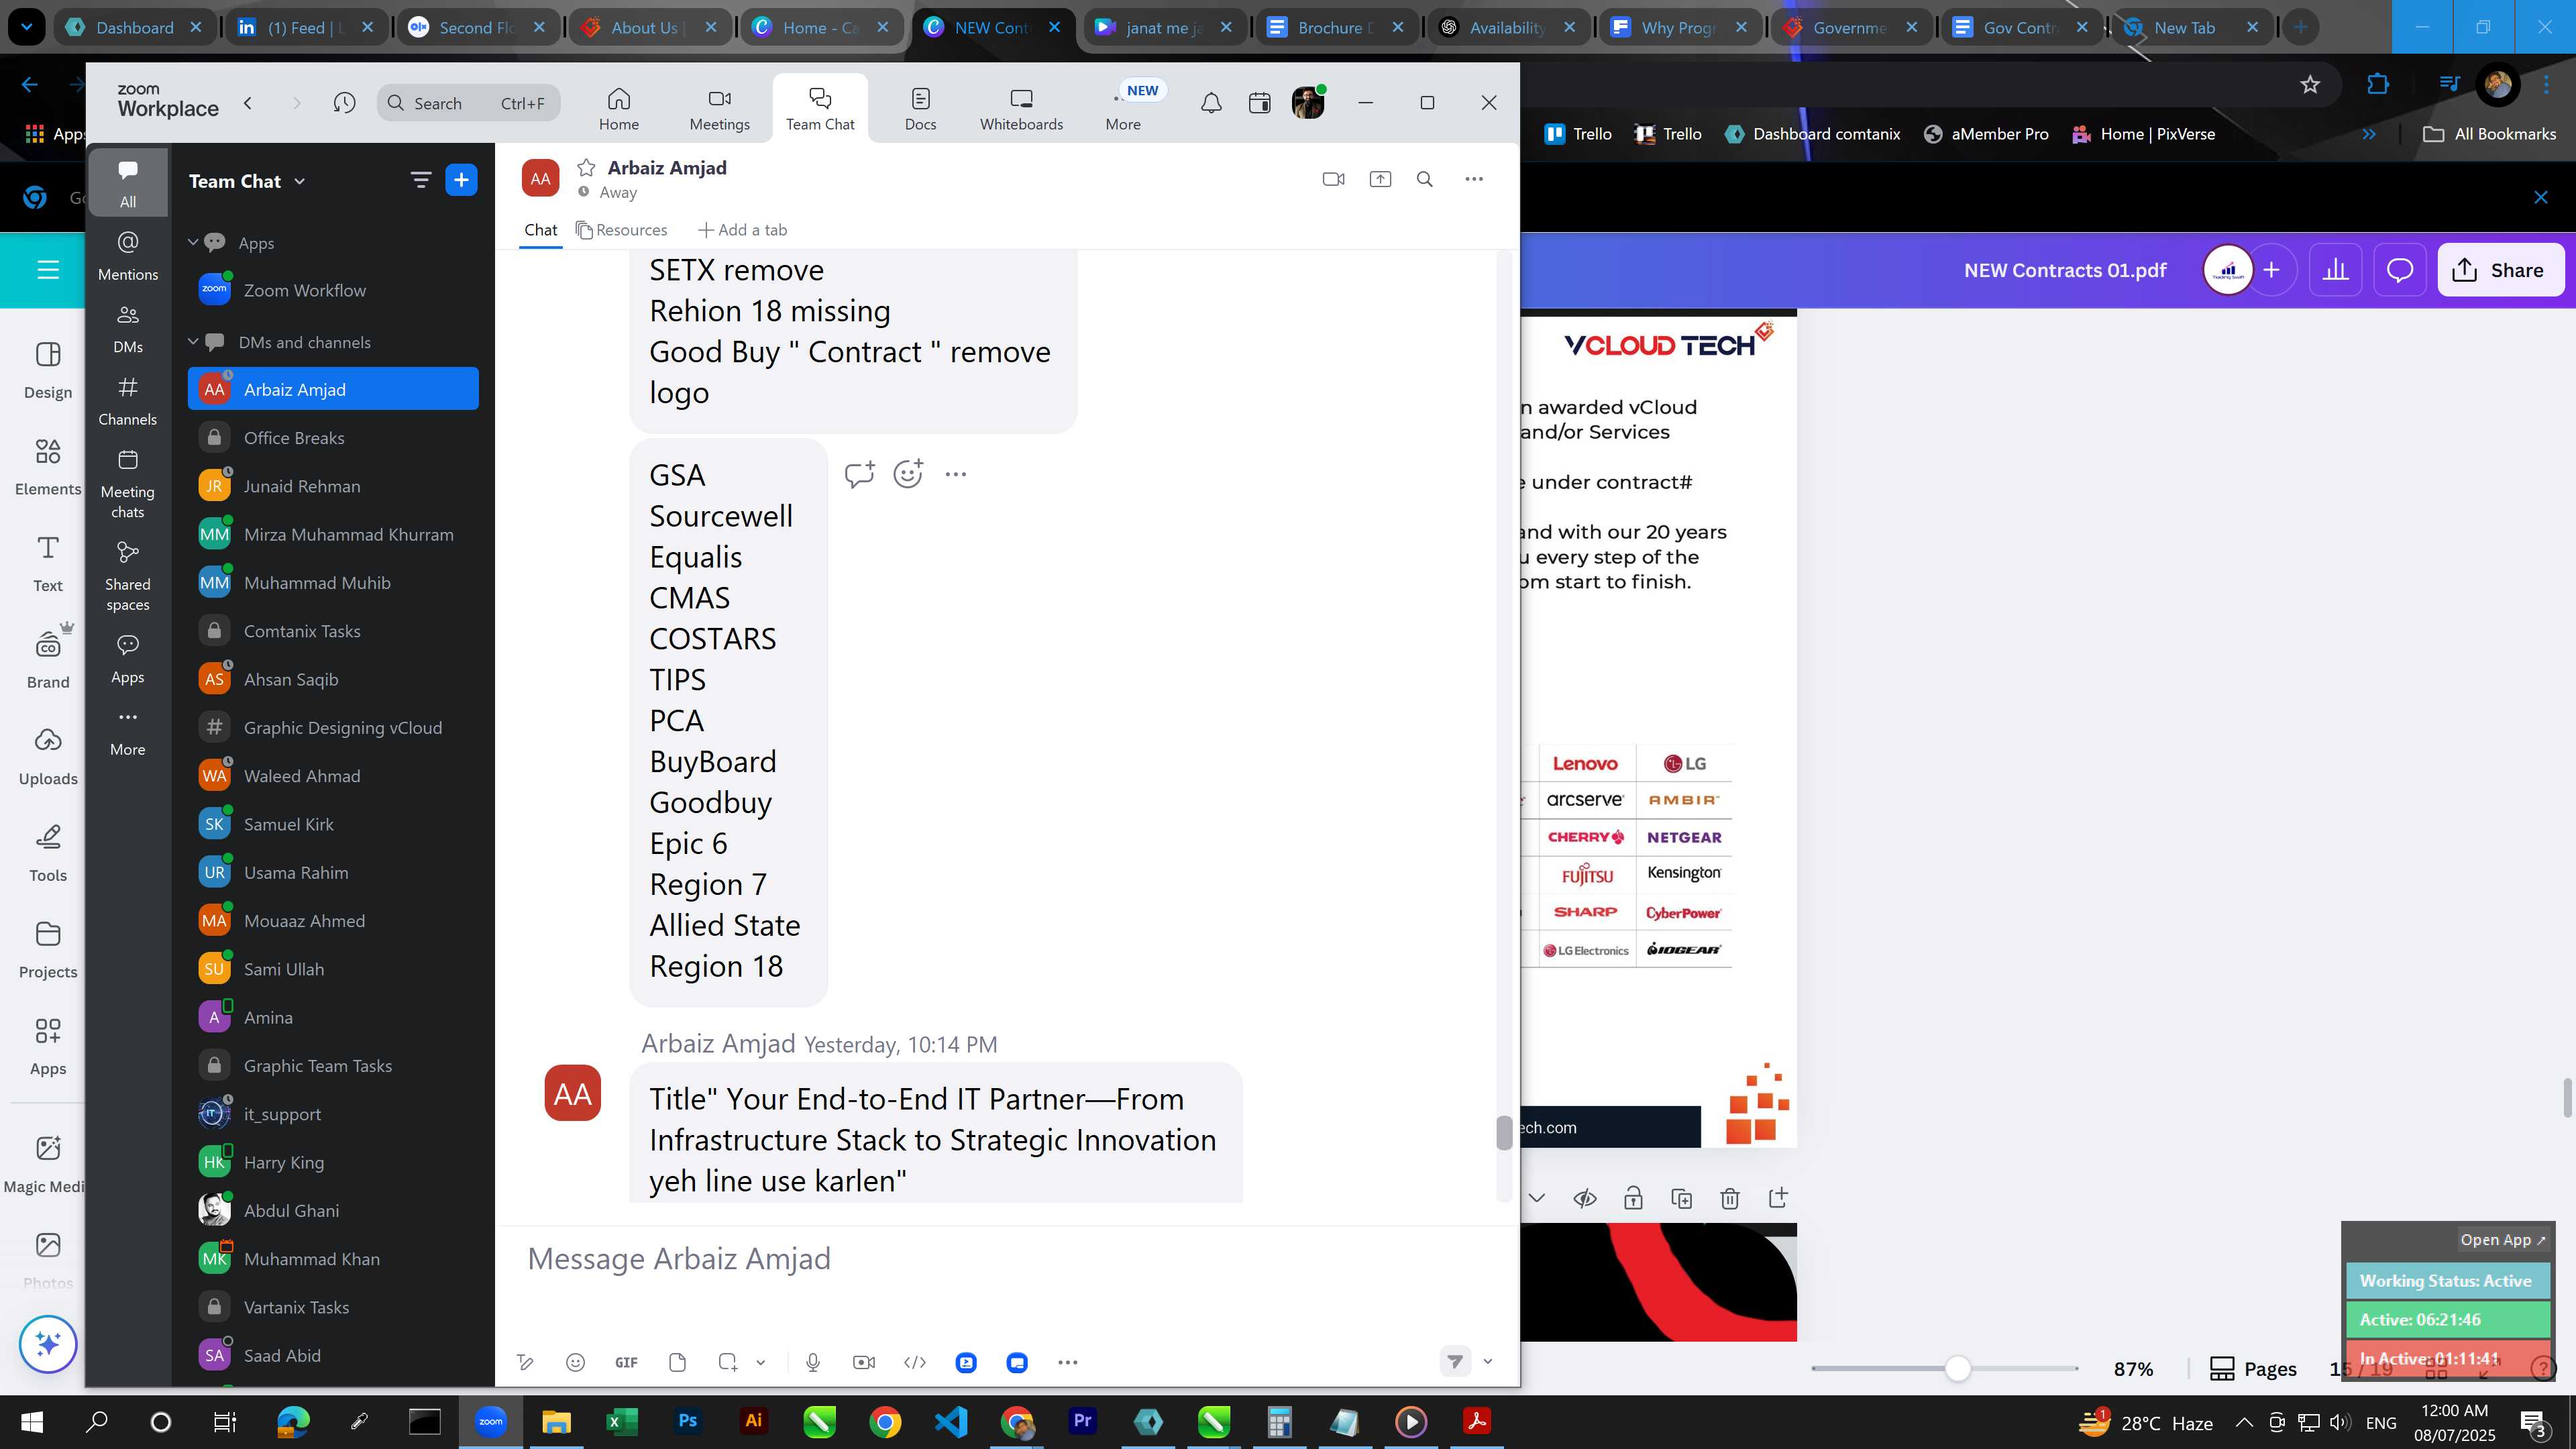This screenshot has width=2576, height=1449.
Task: Open composer more options ellipsis
Action: pyautogui.click(x=1068, y=1362)
